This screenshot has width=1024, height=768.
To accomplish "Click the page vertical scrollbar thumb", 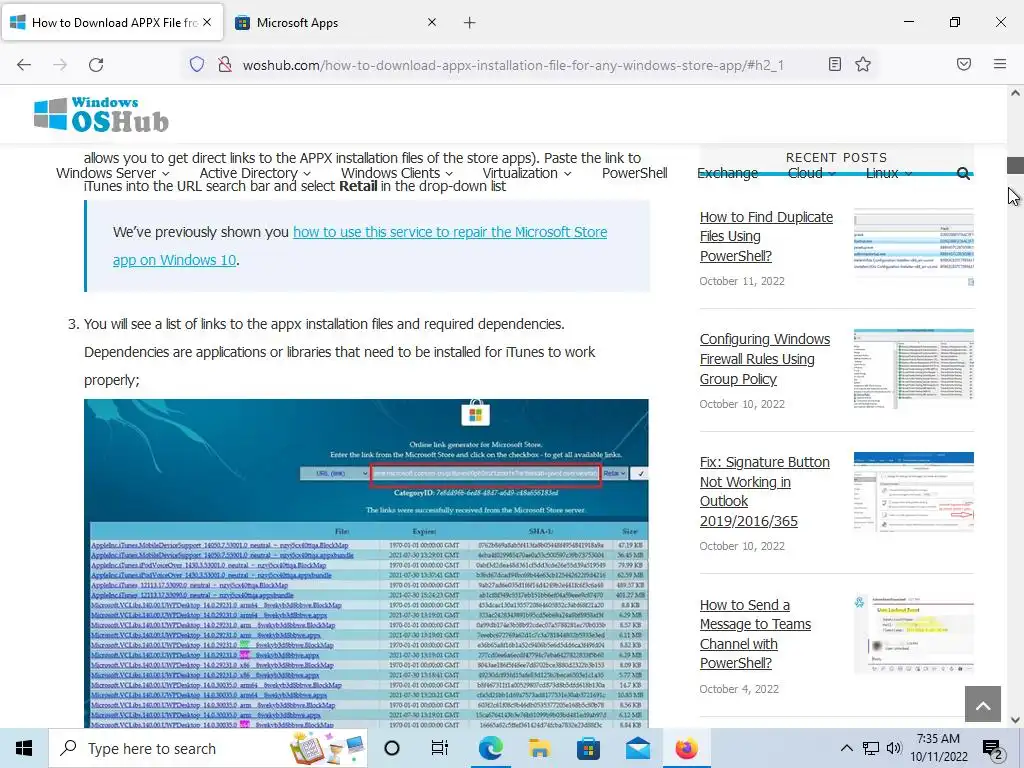I will coord(1015,165).
